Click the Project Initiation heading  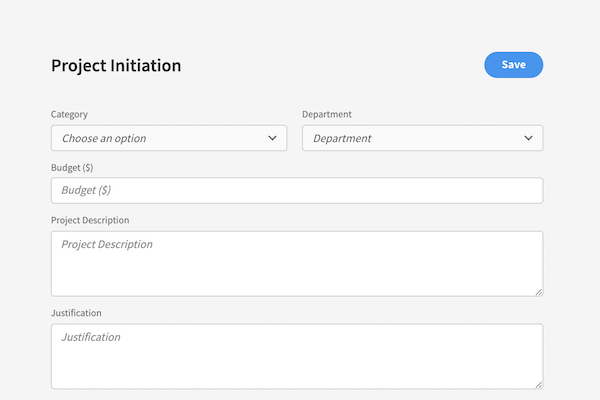tap(116, 66)
